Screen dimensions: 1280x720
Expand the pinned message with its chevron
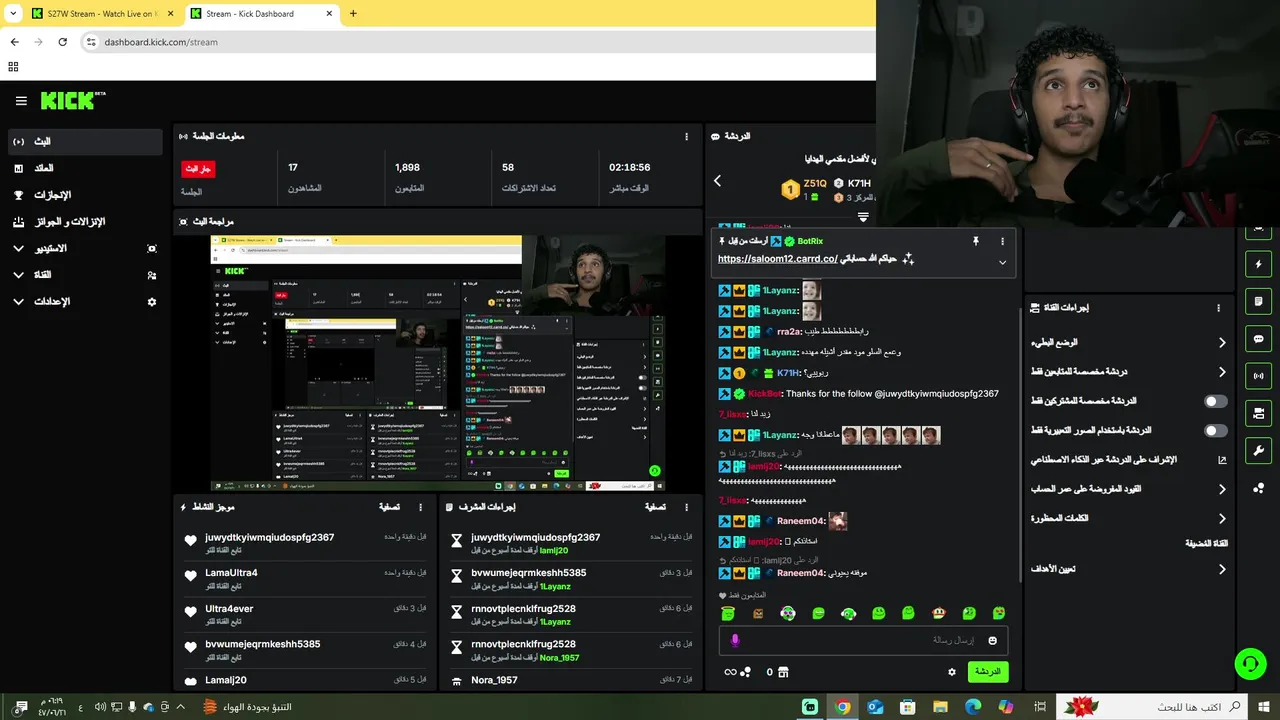coord(1002,262)
